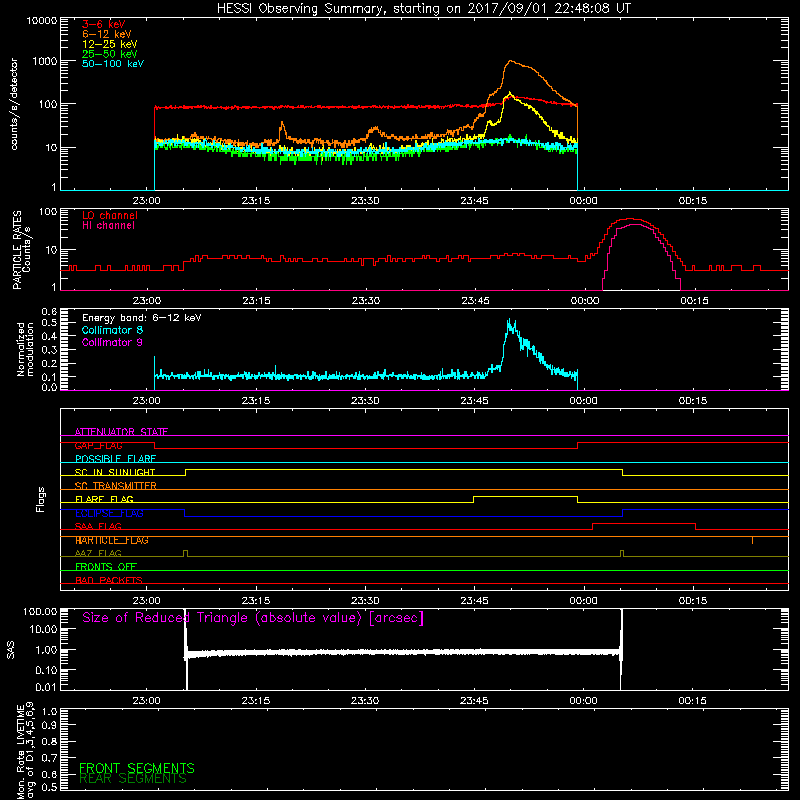The image size is (800, 800).
Task: Select the 6-12 keV legend label in top panel
Action: tap(107, 34)
